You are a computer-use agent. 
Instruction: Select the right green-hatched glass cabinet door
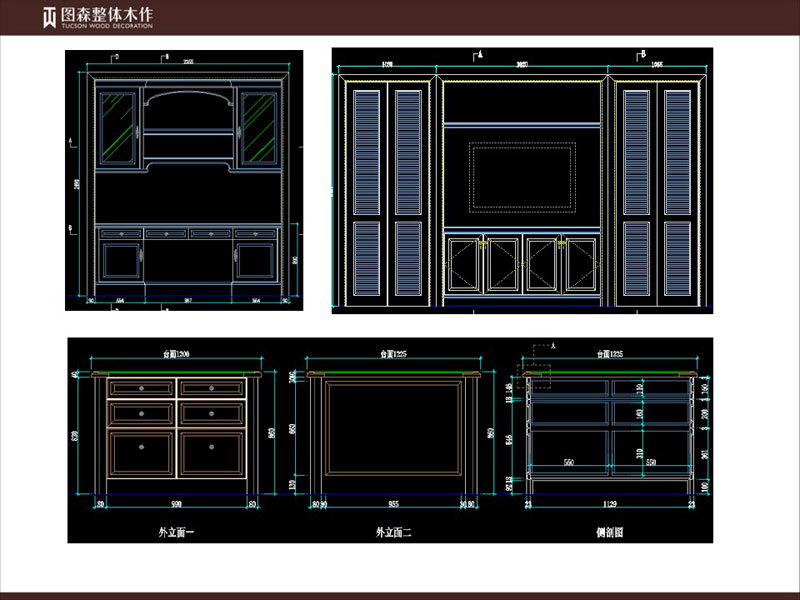pos(258,127)
